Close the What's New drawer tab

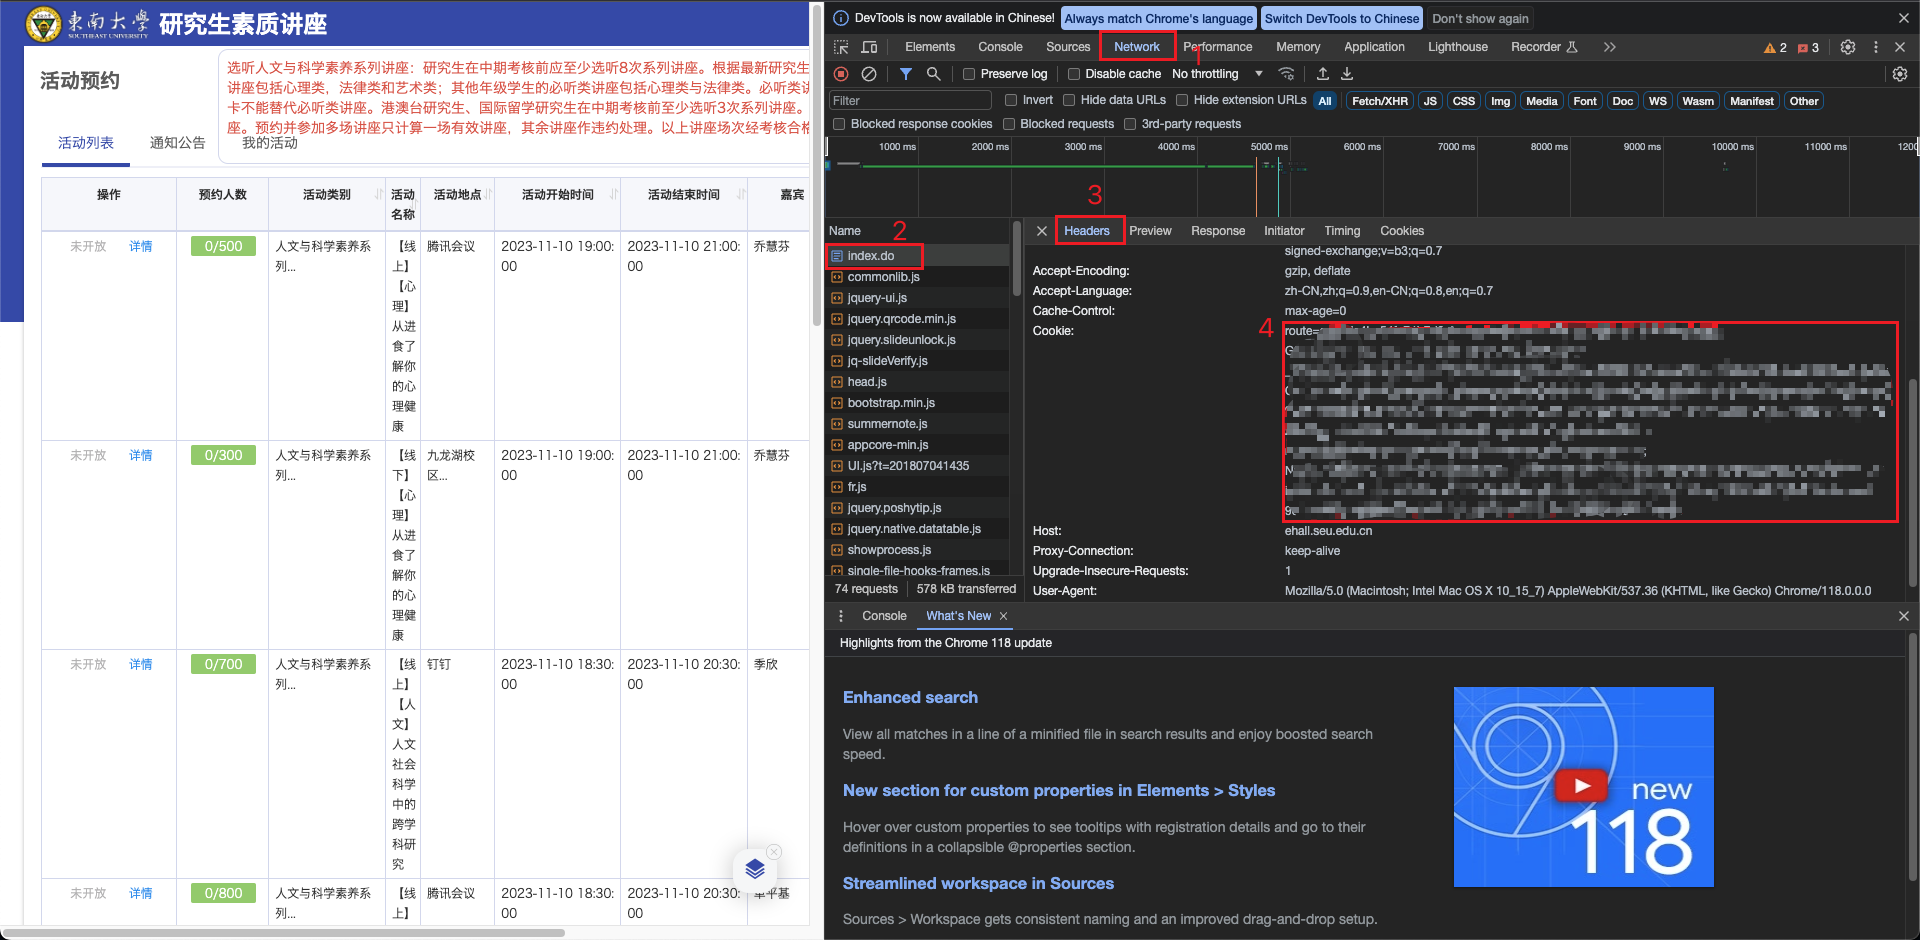1003,616
